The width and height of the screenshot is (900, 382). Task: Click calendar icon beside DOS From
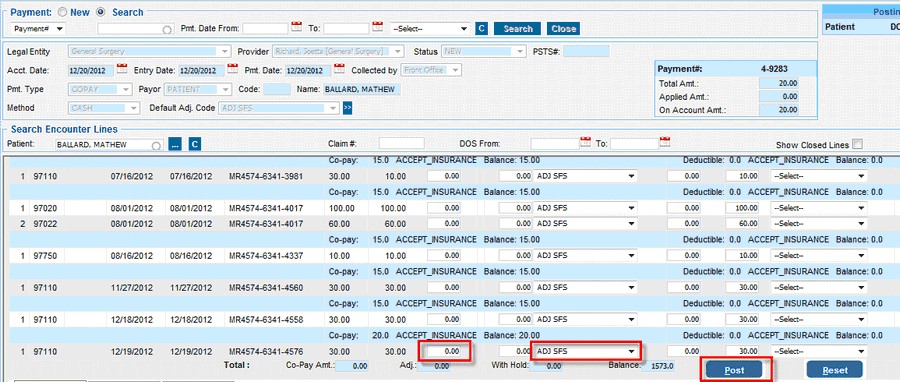pos(585,142)
